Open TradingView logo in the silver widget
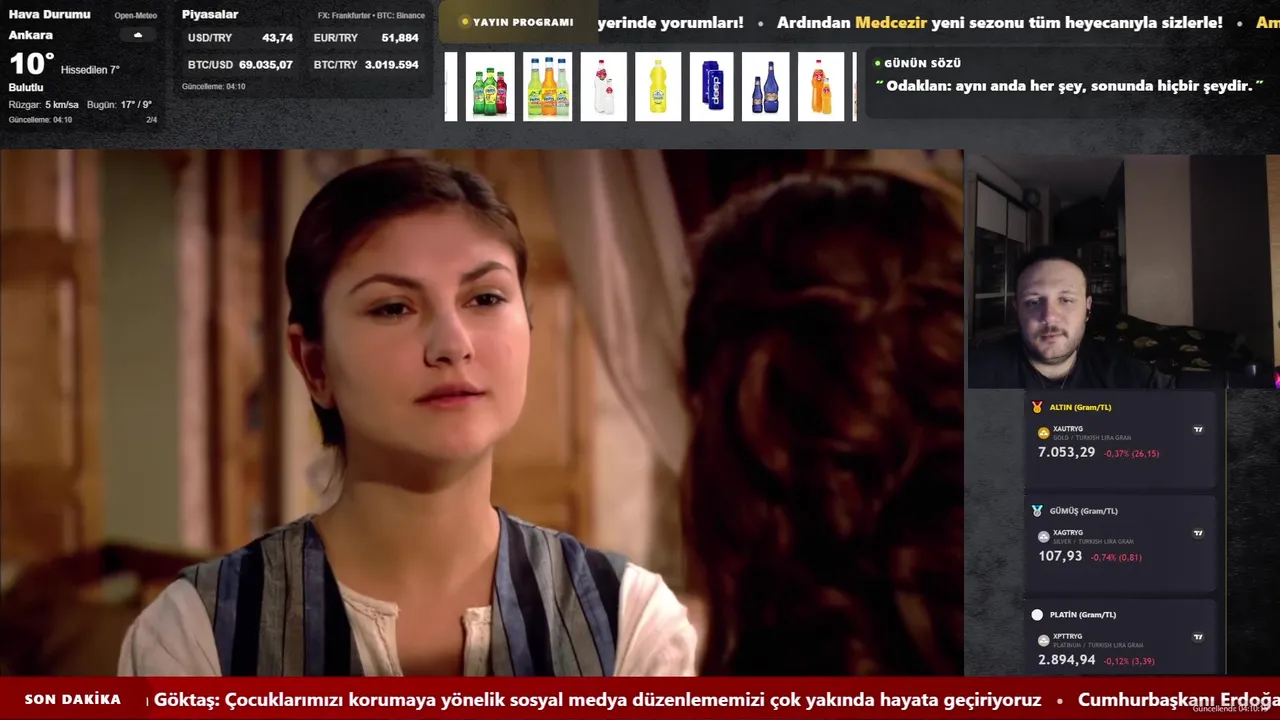The image size is (1280, 720). (x=1198, y=533)
